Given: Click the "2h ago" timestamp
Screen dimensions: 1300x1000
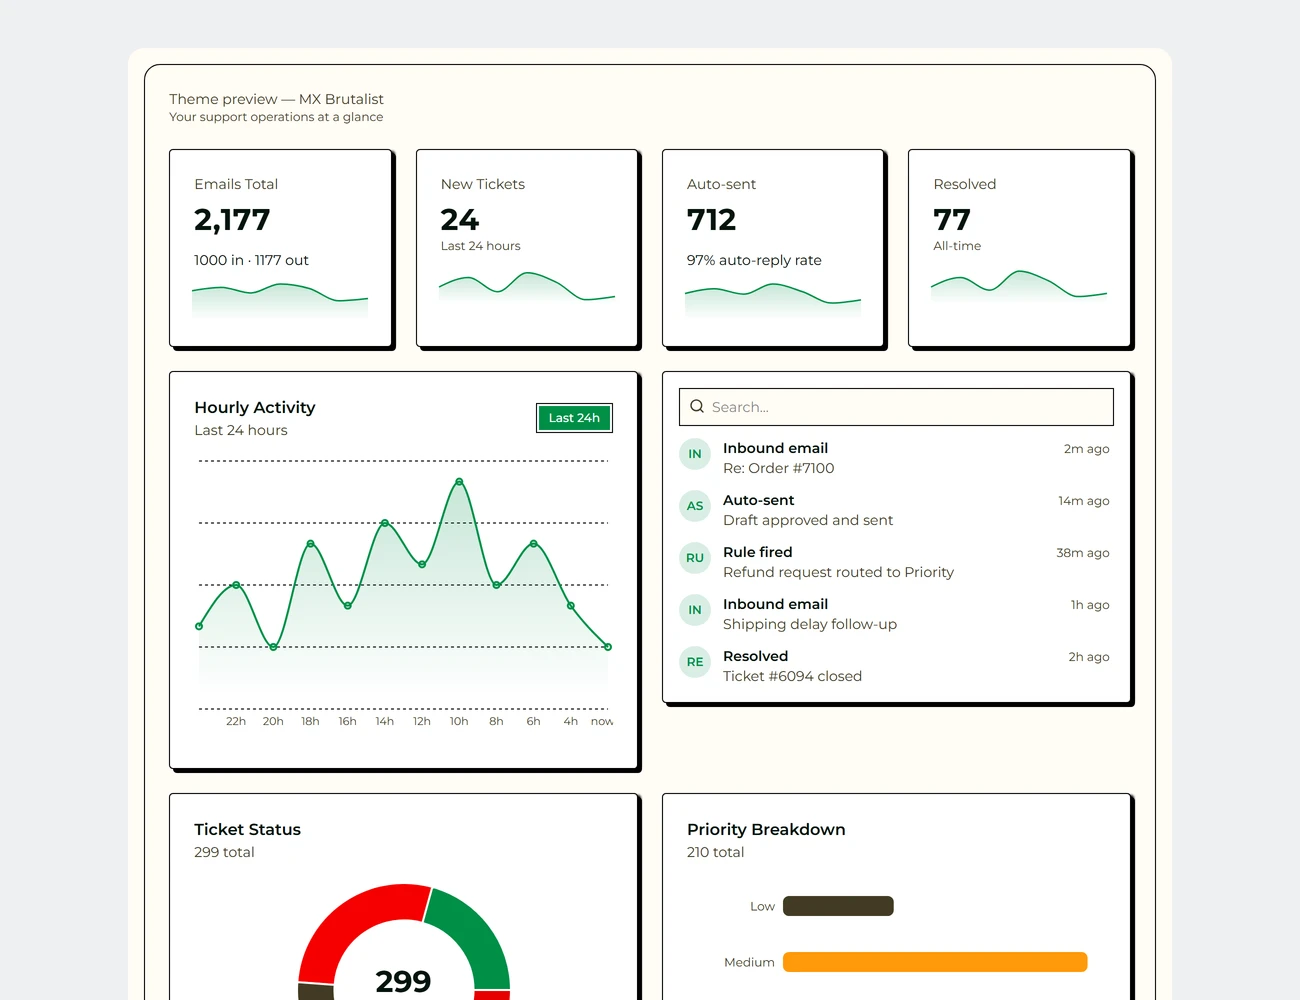Looking at the screenshot, I should coord(1089,657).
